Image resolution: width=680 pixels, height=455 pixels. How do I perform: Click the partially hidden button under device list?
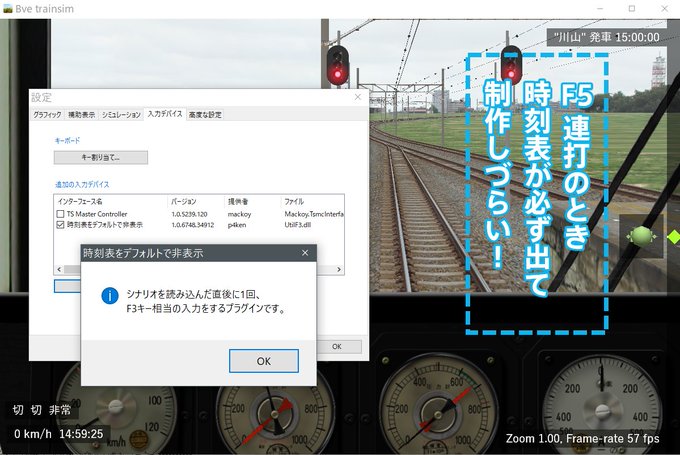68,286
